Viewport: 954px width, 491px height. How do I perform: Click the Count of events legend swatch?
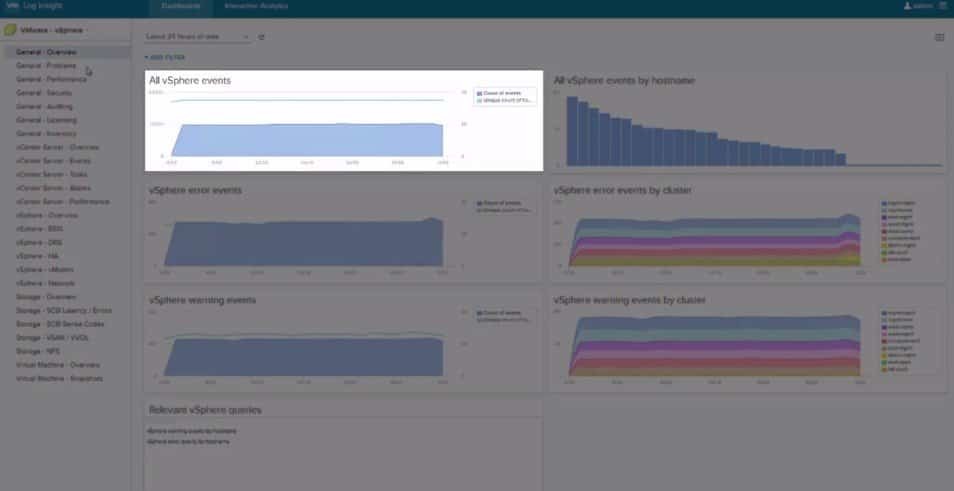(x=480, y=93)
